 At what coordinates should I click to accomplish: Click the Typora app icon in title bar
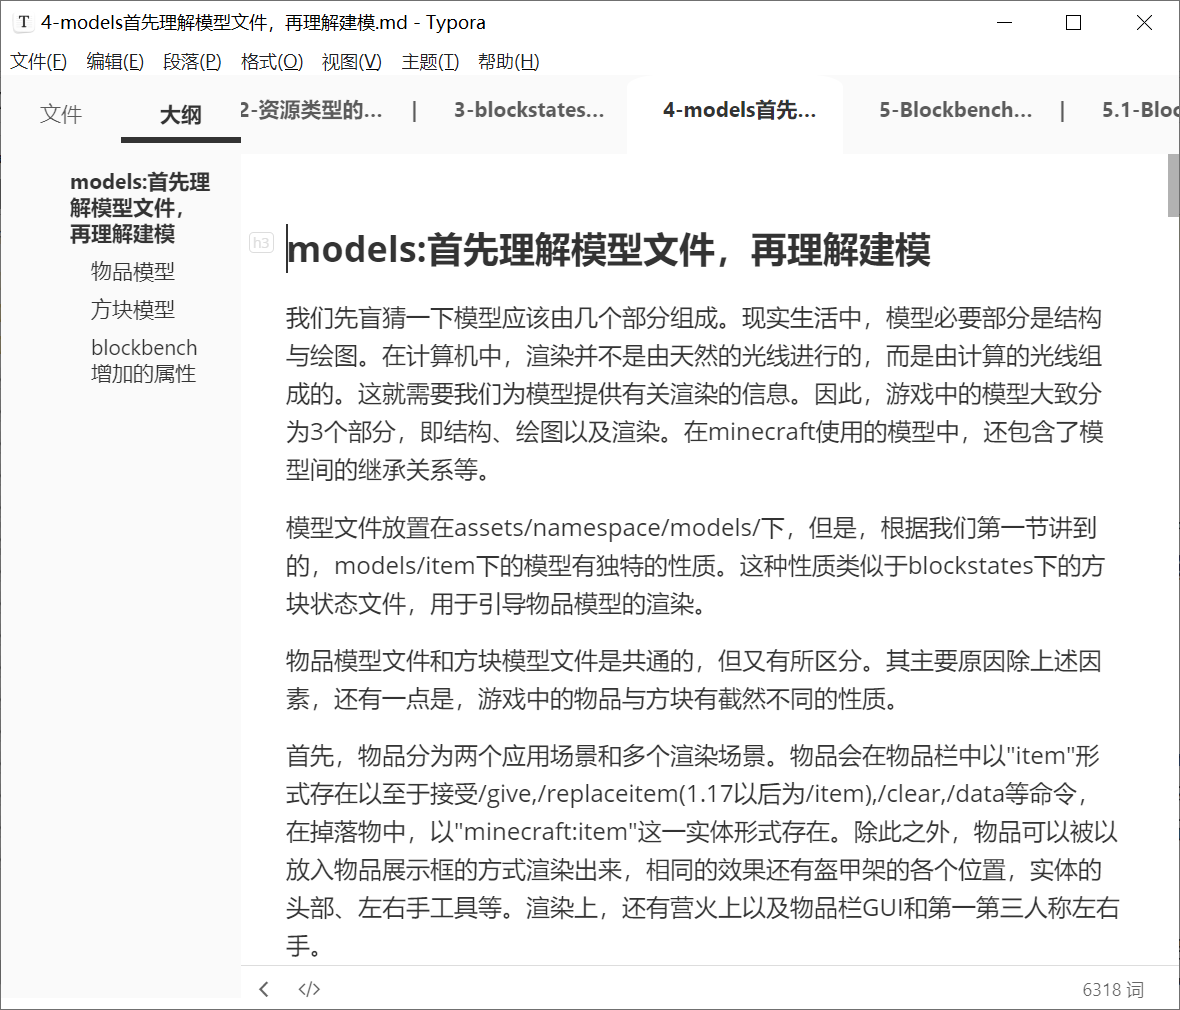click(24, 23)
